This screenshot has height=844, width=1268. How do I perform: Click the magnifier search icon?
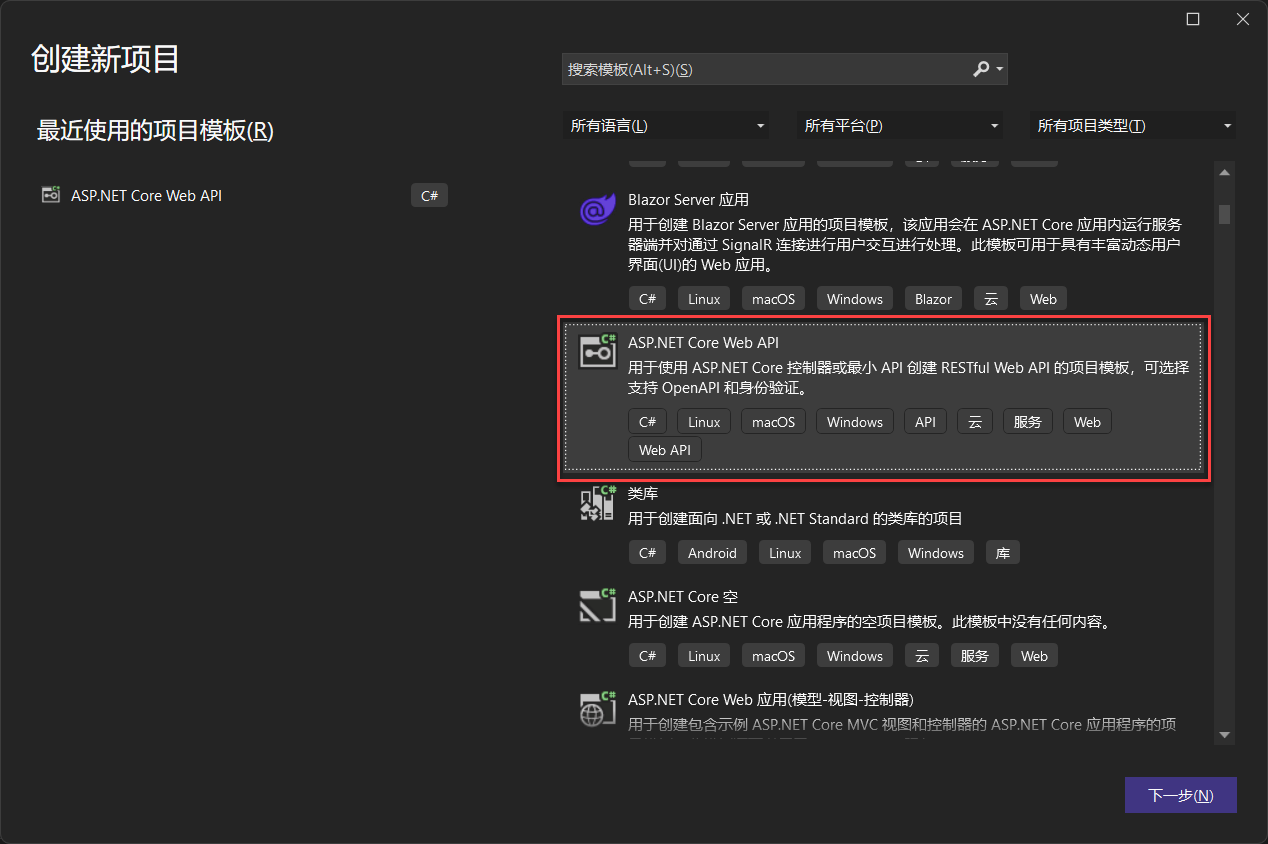(981, 69)
